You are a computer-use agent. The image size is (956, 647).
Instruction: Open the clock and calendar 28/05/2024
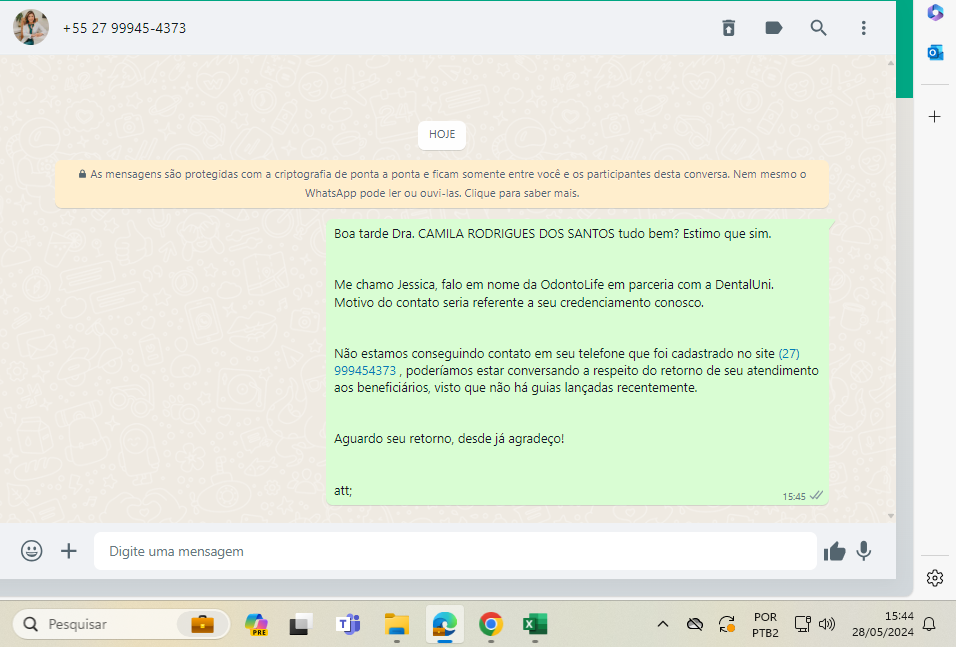click(882, 624)
